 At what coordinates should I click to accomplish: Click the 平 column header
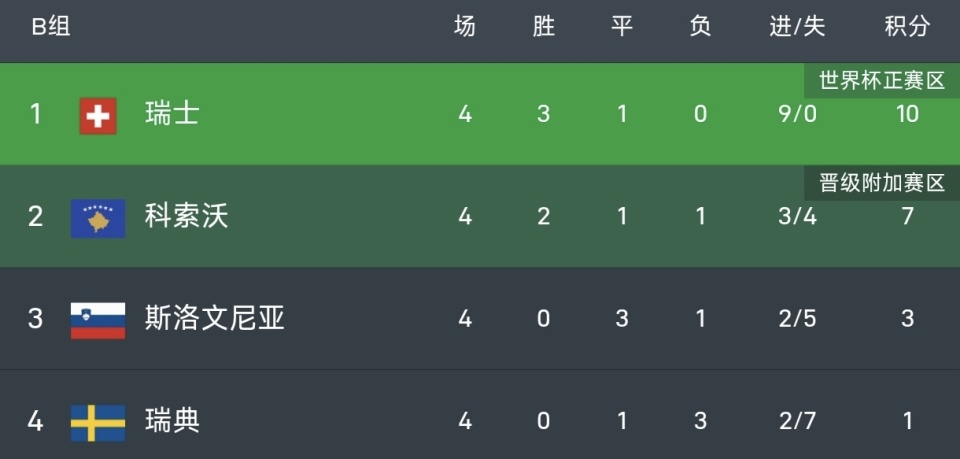pos(622,28)
